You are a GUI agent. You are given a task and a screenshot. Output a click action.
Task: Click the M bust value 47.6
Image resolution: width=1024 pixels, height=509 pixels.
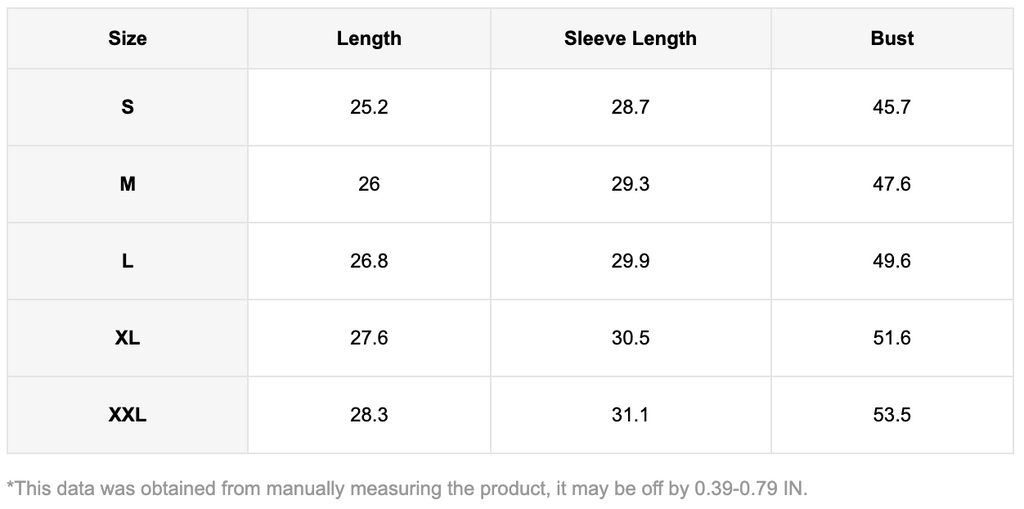(892, 184)
